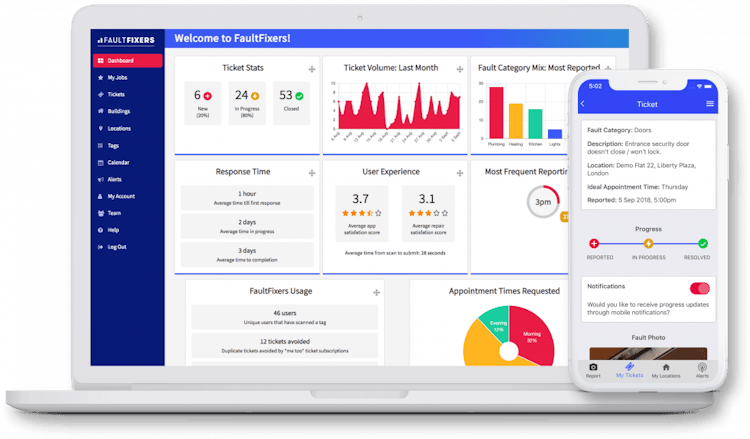Click the red Plumbing bar in chart
Image resolution: width=750 pixels, height=439 pixels.
pos(496,113)
